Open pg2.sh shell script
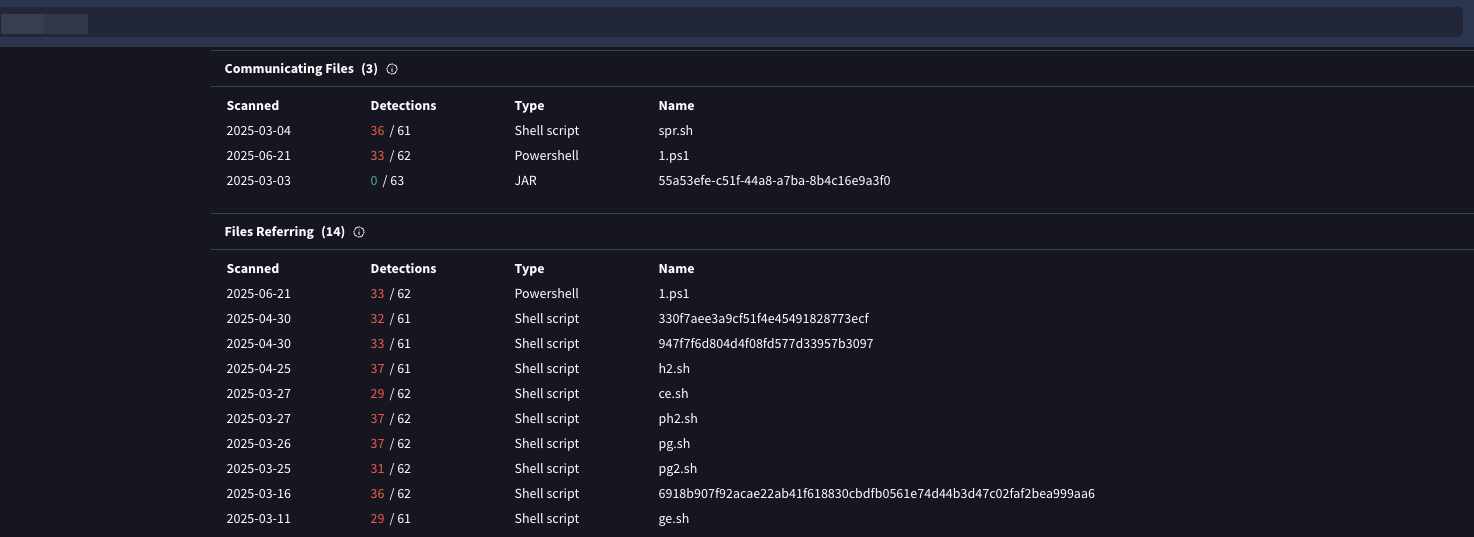The width and height of the screenshot is (1474, 537). click(677, 469)
